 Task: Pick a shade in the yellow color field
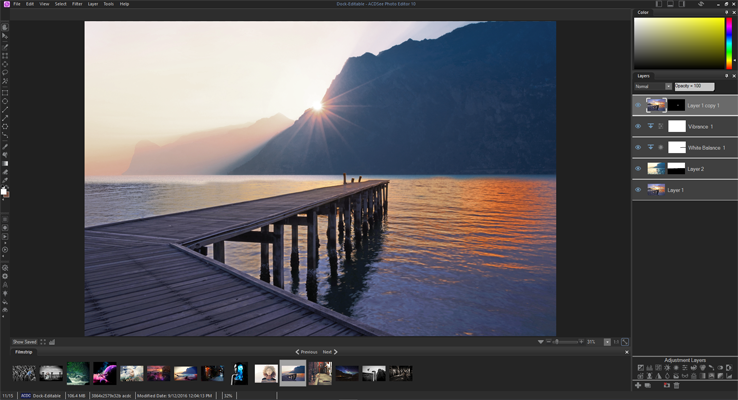679,43
